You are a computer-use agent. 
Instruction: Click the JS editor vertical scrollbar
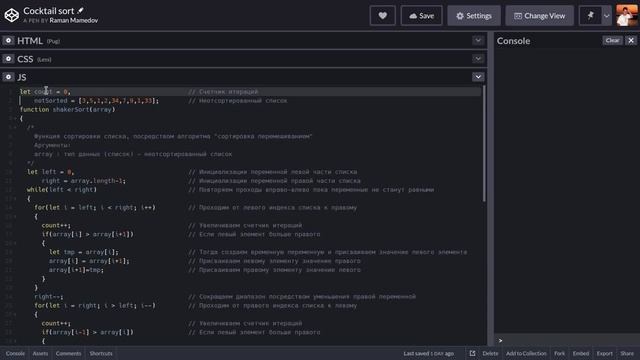[484, 143]
